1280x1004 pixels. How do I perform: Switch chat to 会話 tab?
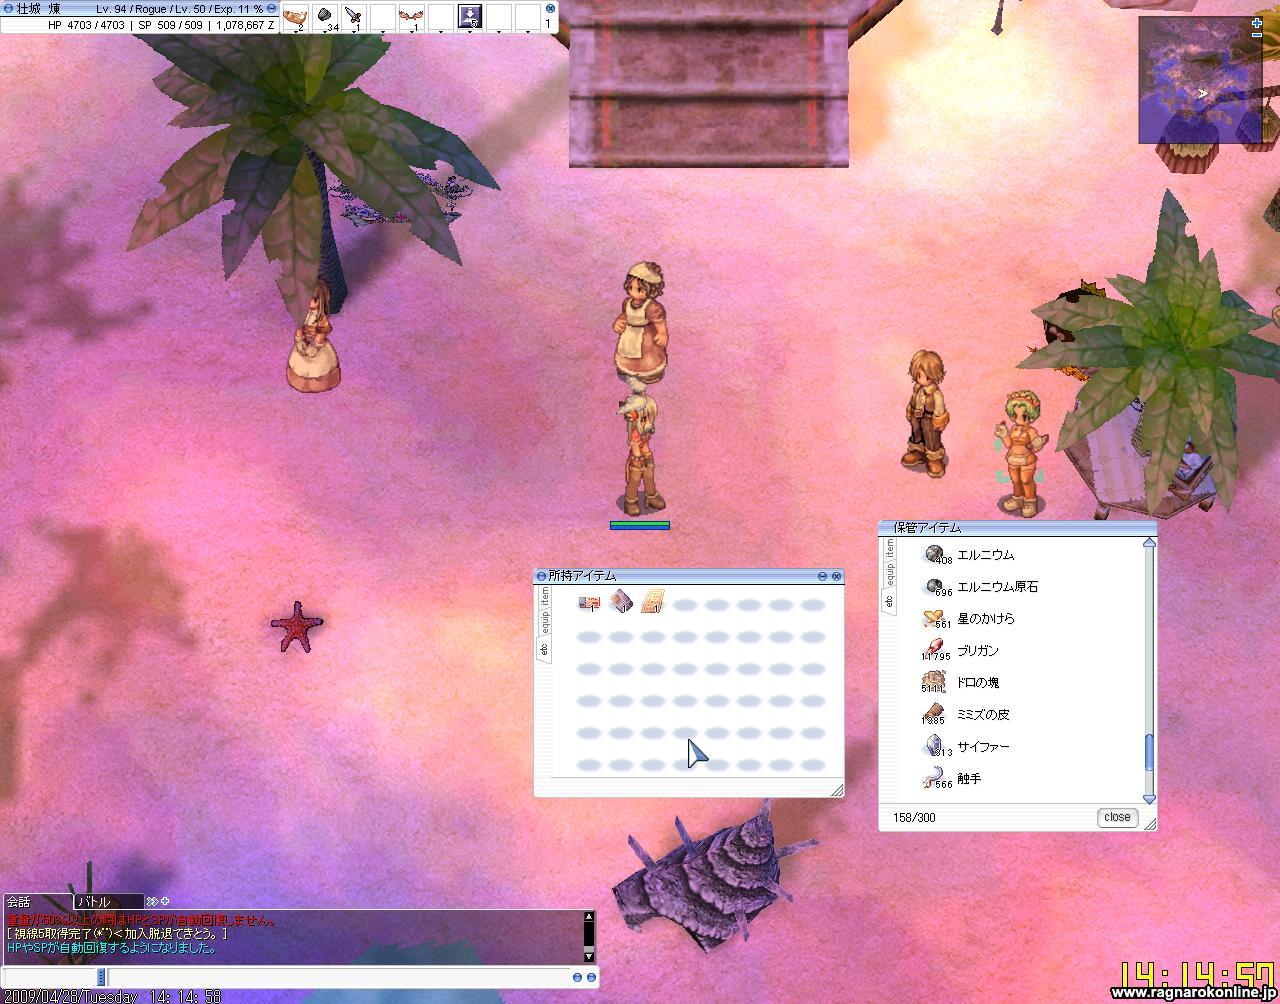(38, 901)
